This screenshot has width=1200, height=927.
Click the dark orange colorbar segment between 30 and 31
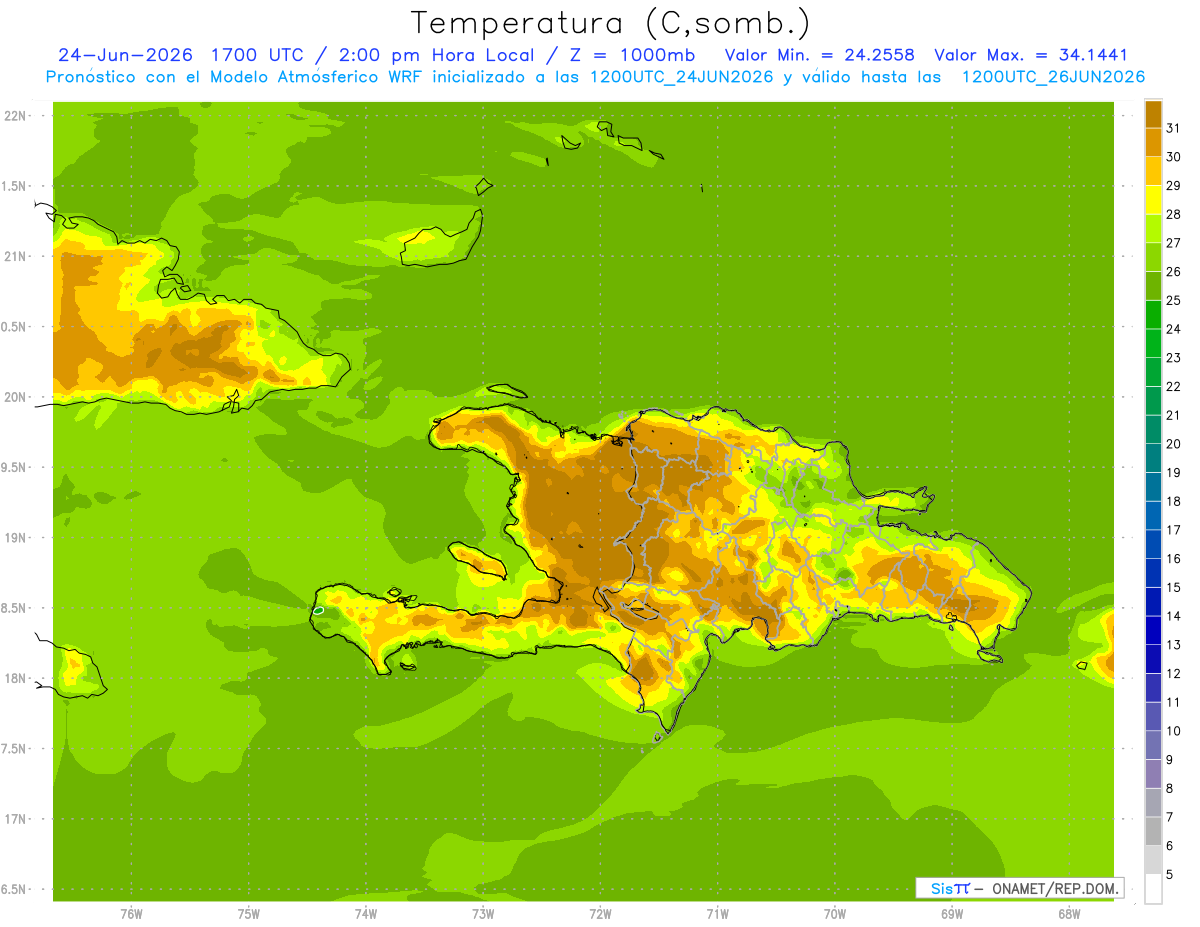click(1153, 142)
